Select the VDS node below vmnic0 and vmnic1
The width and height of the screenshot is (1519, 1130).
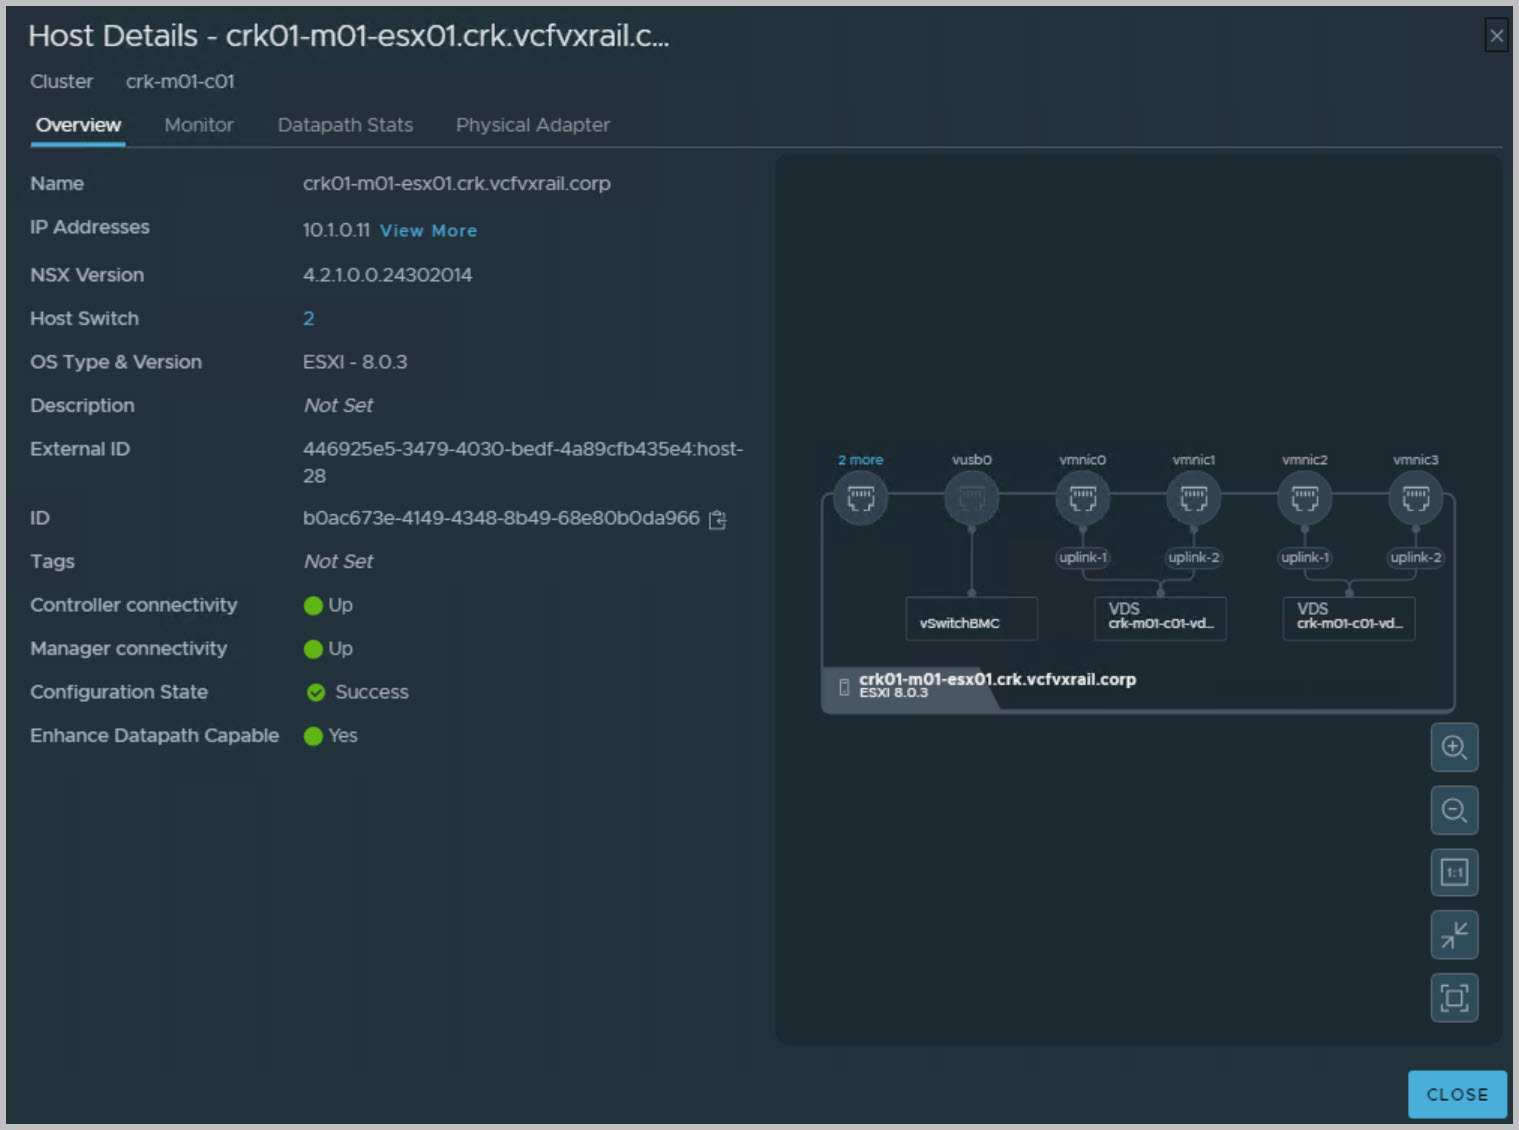(x=1160, y=619)
